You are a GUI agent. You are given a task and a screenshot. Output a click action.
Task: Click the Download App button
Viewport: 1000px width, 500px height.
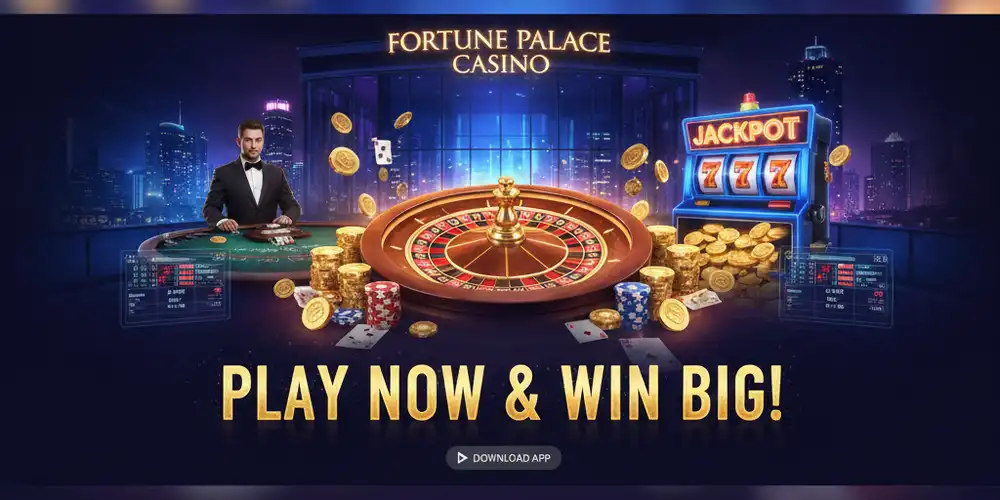[503, 458]
